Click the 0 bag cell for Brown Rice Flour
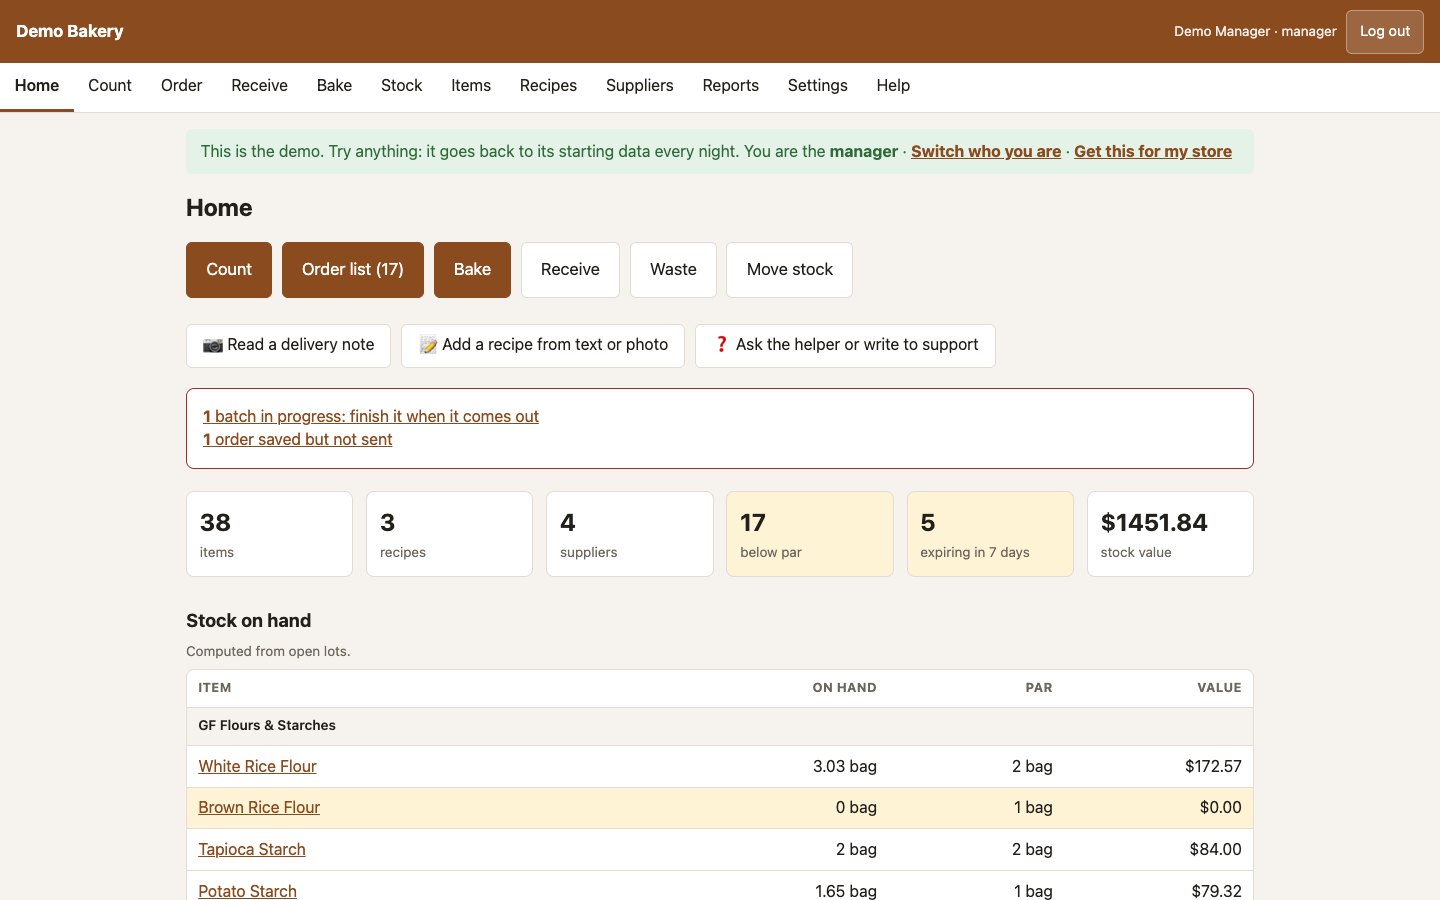1440x900 pixels. pos(856,808)
